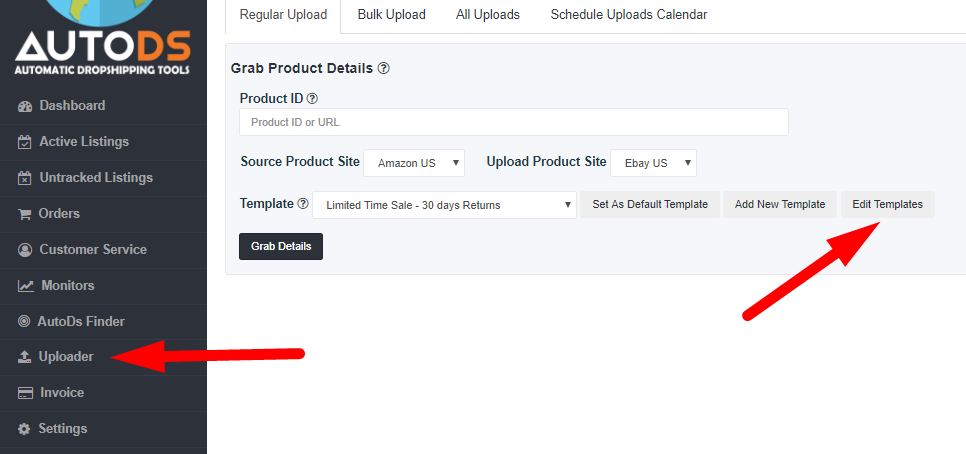The height and width of the screenshot is (454, 966).
Task: Click the Untracked Listings calendar-x icon
Action: (x=25, y=178)
